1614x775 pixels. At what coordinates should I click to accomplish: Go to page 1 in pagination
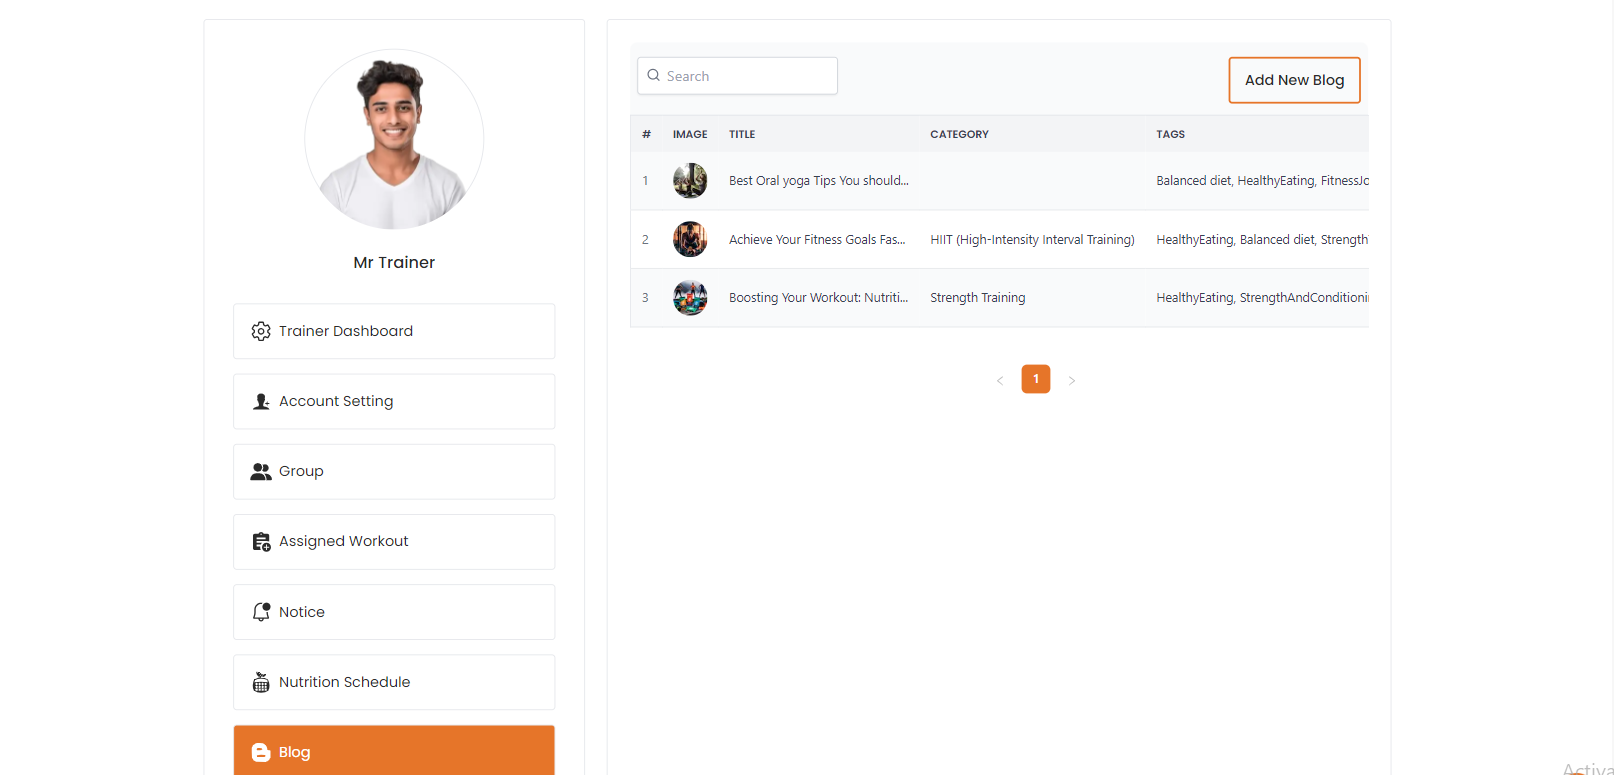pos(1035,379)
